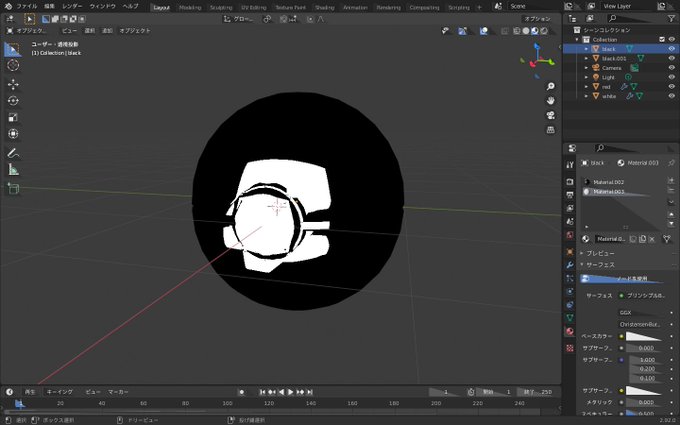The image size is (680, 425).
Task: Hide the red object in the outliner
Action: [672, 87]
